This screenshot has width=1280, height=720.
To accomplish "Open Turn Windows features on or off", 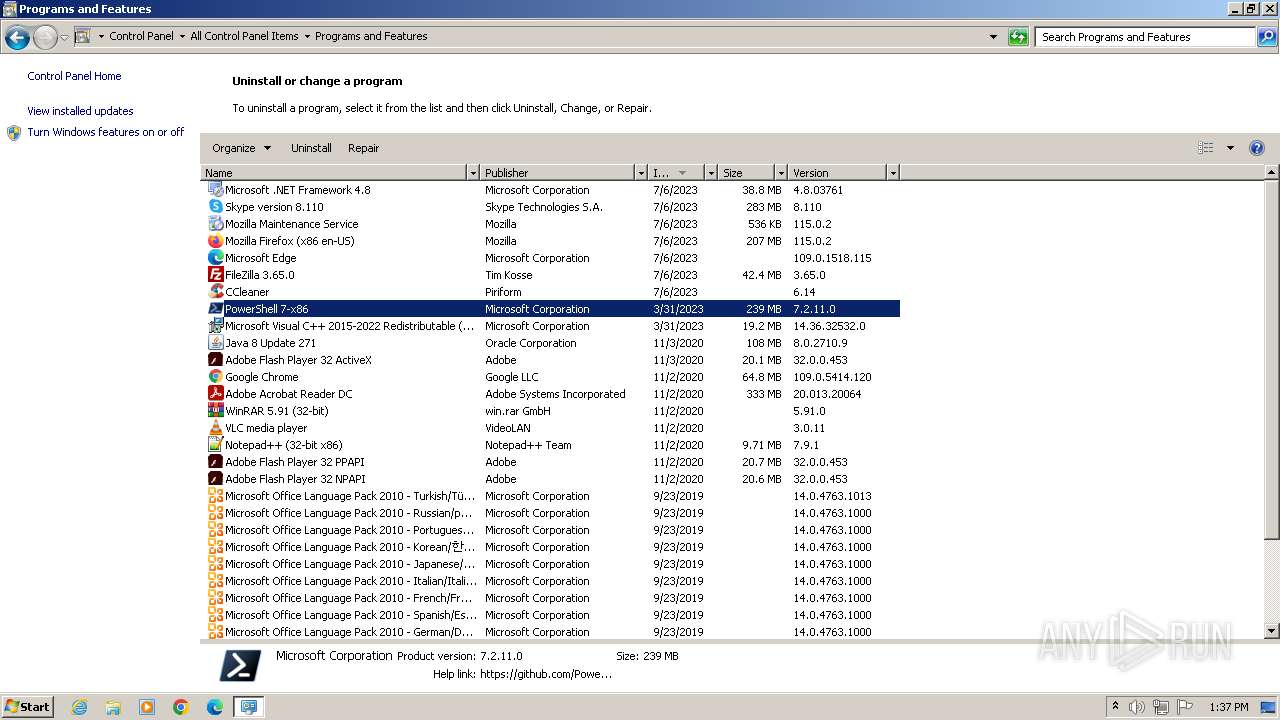I will pyautogui.click(x=106, y=132).
